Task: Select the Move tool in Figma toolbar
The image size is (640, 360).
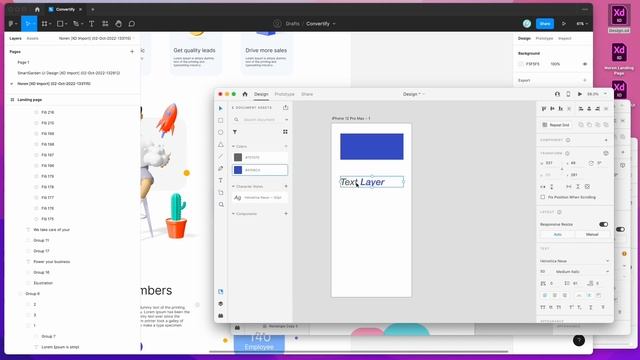Action: click(x=27, y=24)
